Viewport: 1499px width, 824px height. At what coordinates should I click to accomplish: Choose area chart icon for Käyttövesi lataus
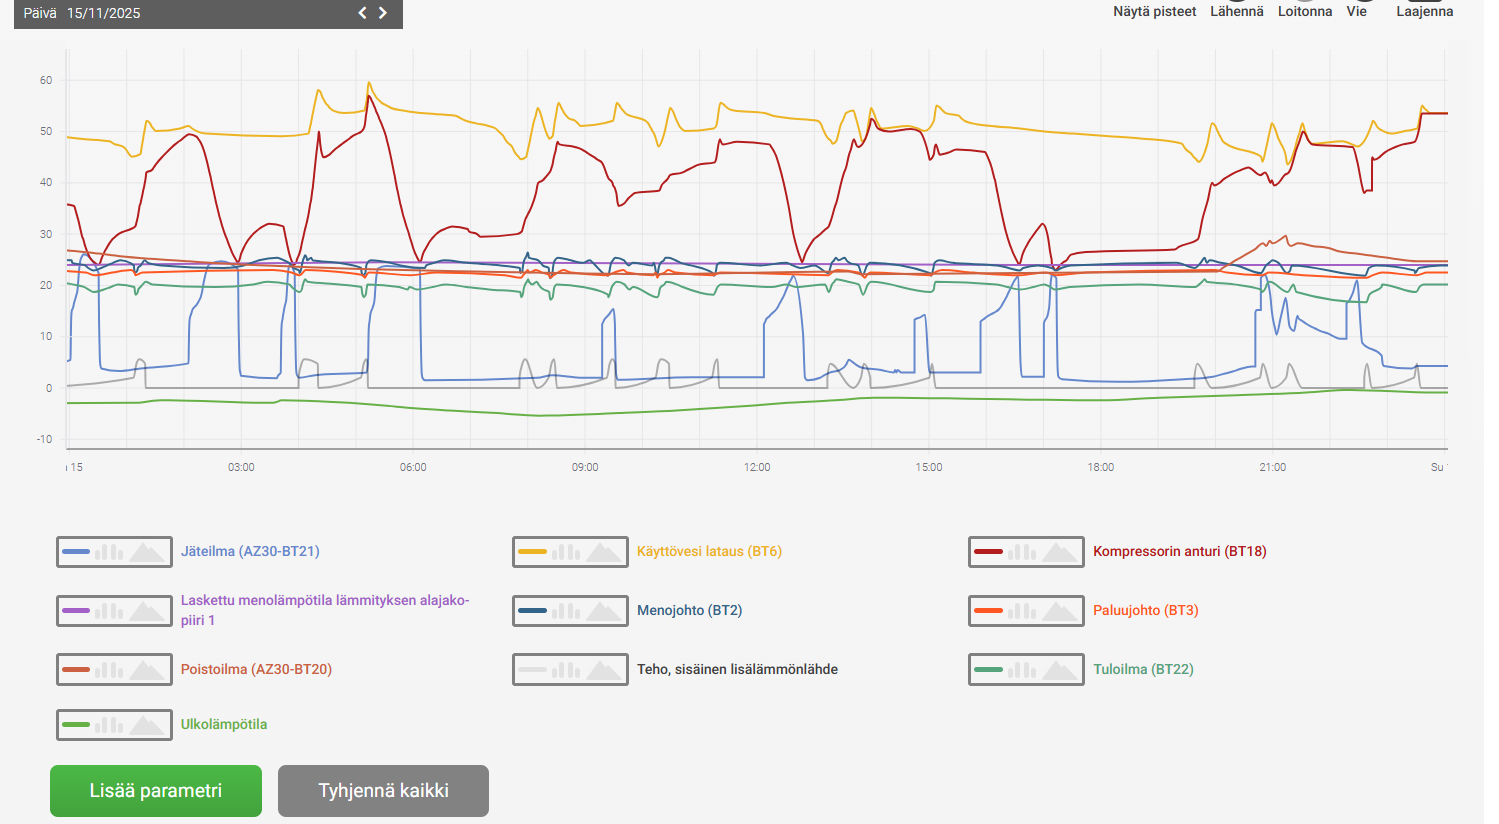[x=603, y=552]
